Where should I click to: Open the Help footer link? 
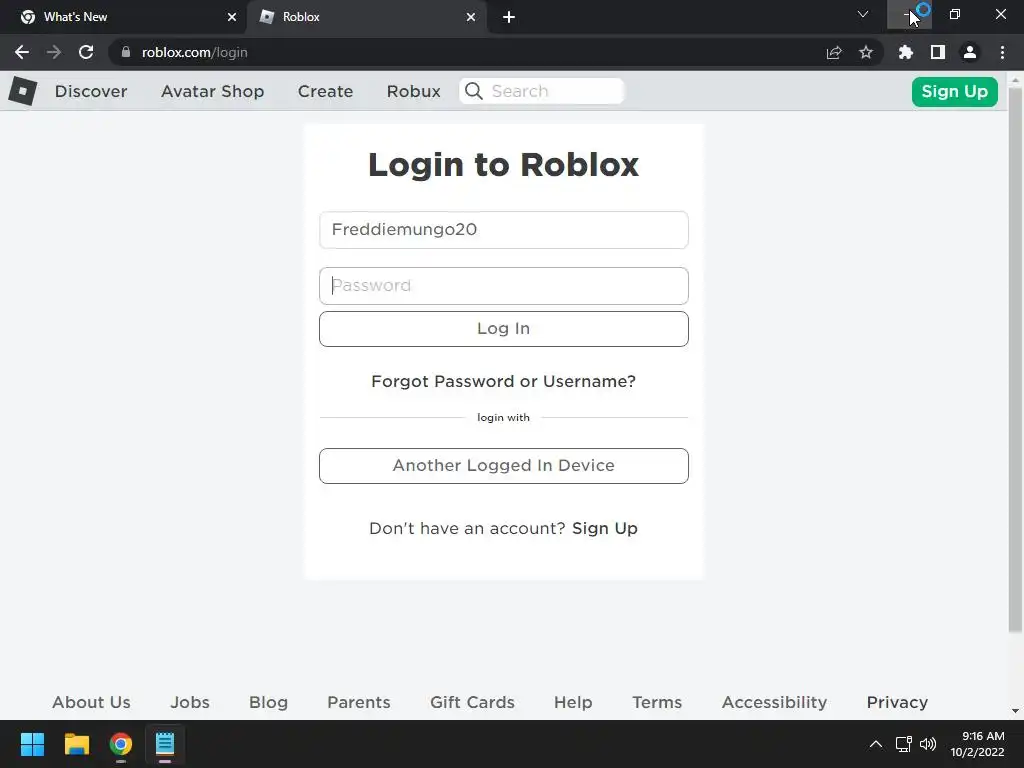[573, 702]
